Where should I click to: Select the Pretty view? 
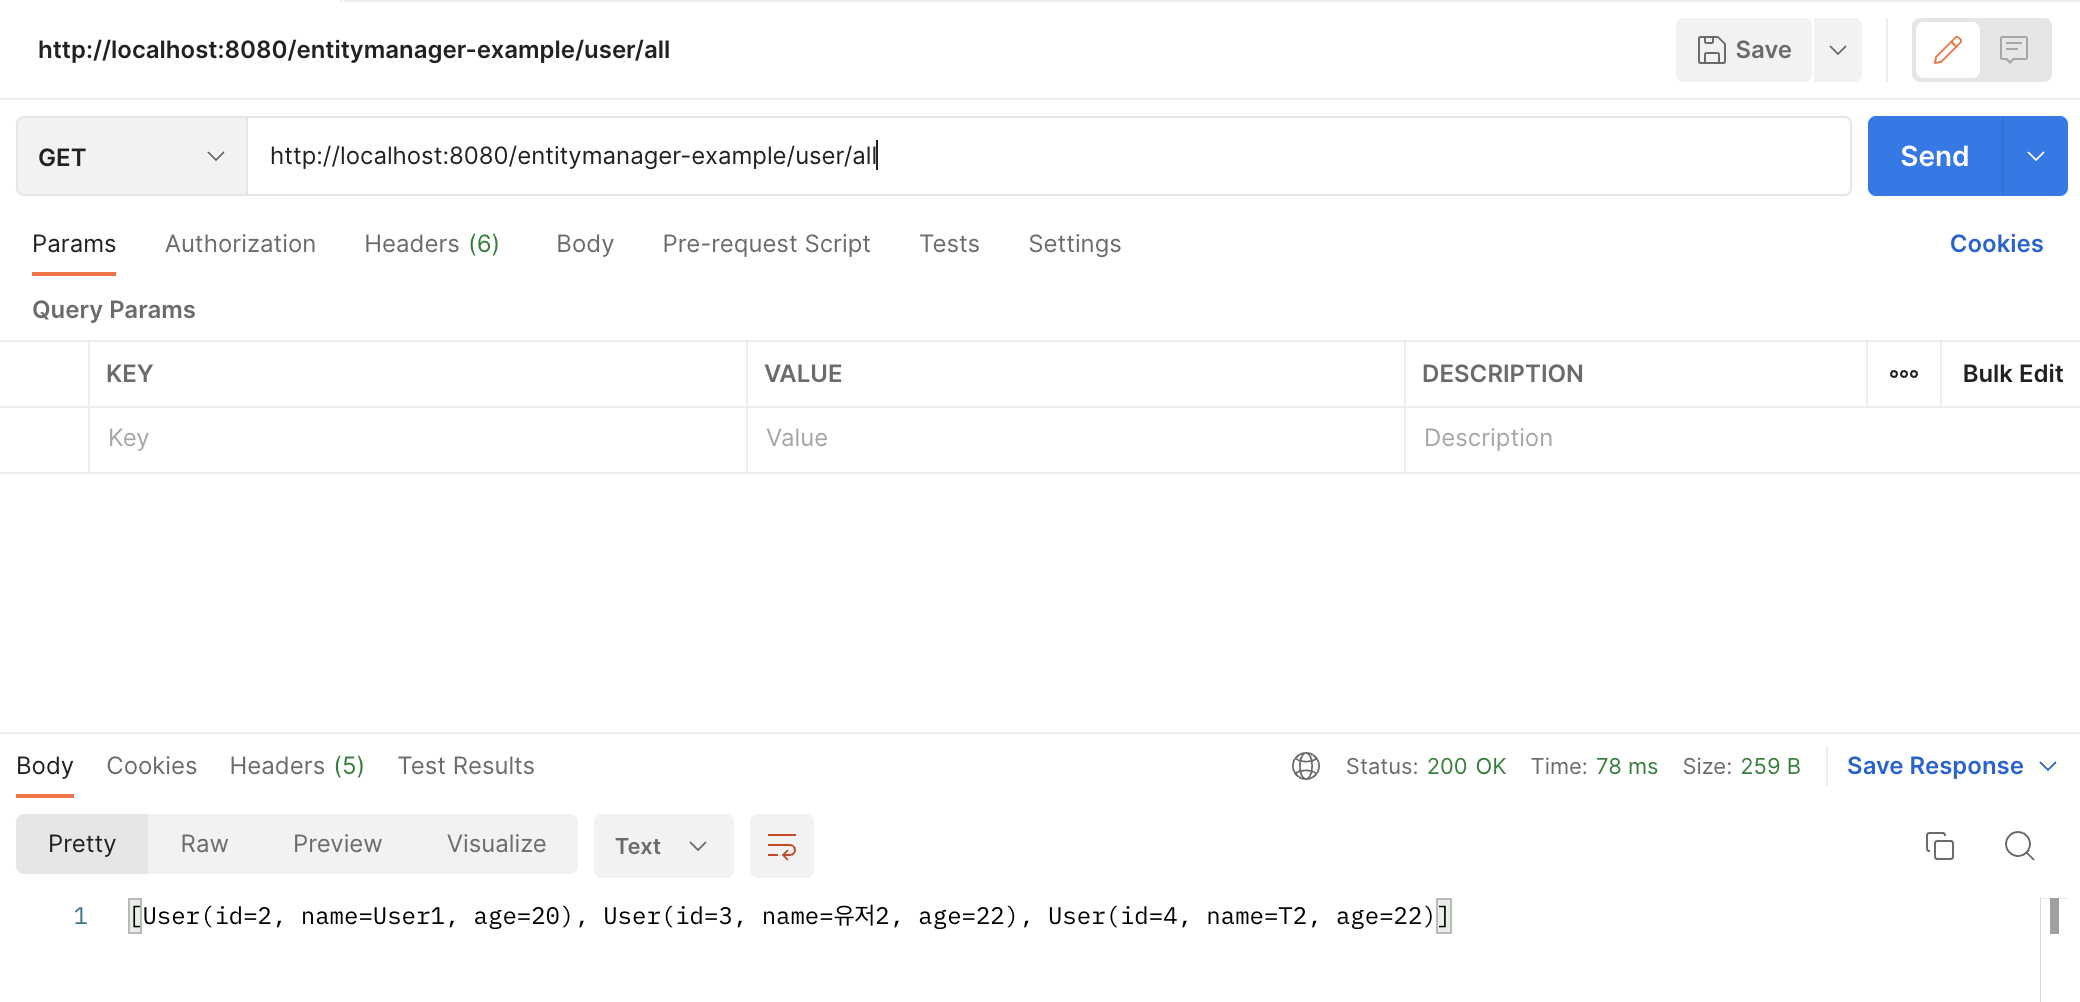(82, 844)
